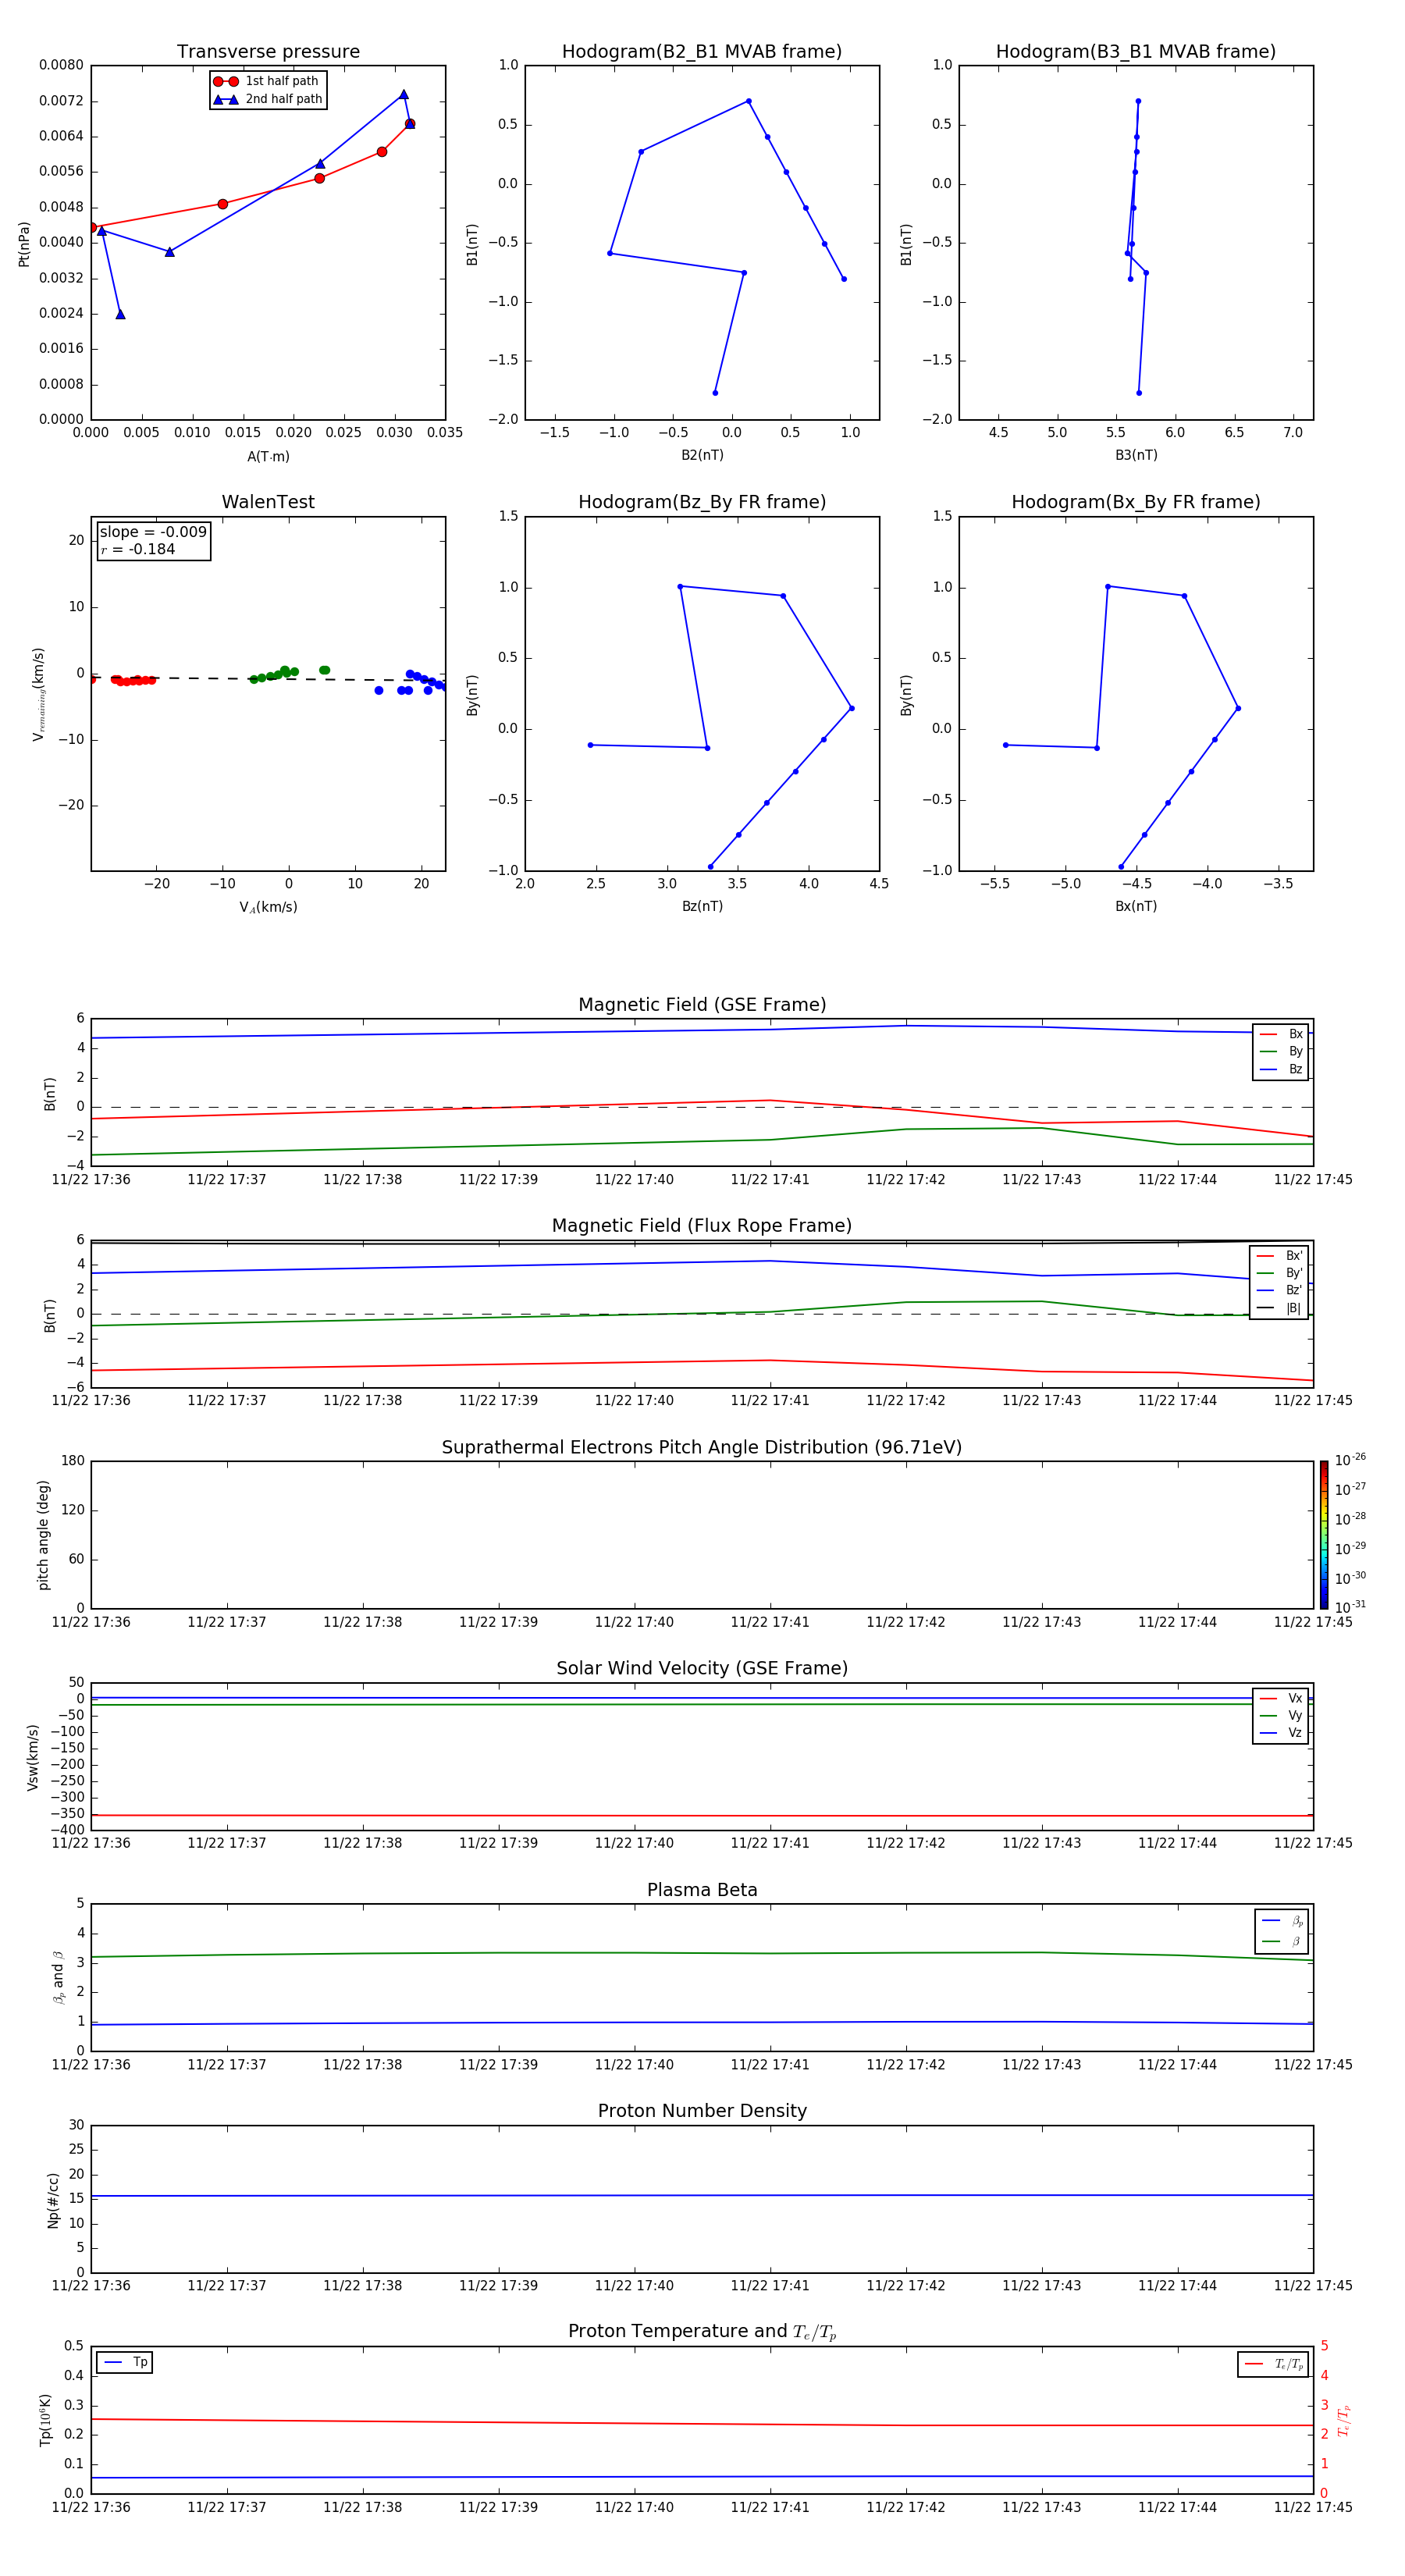Select the "2nd half path" legend entry
The height and width of the screenshot is (2576, 1405).
click(268, 99)
